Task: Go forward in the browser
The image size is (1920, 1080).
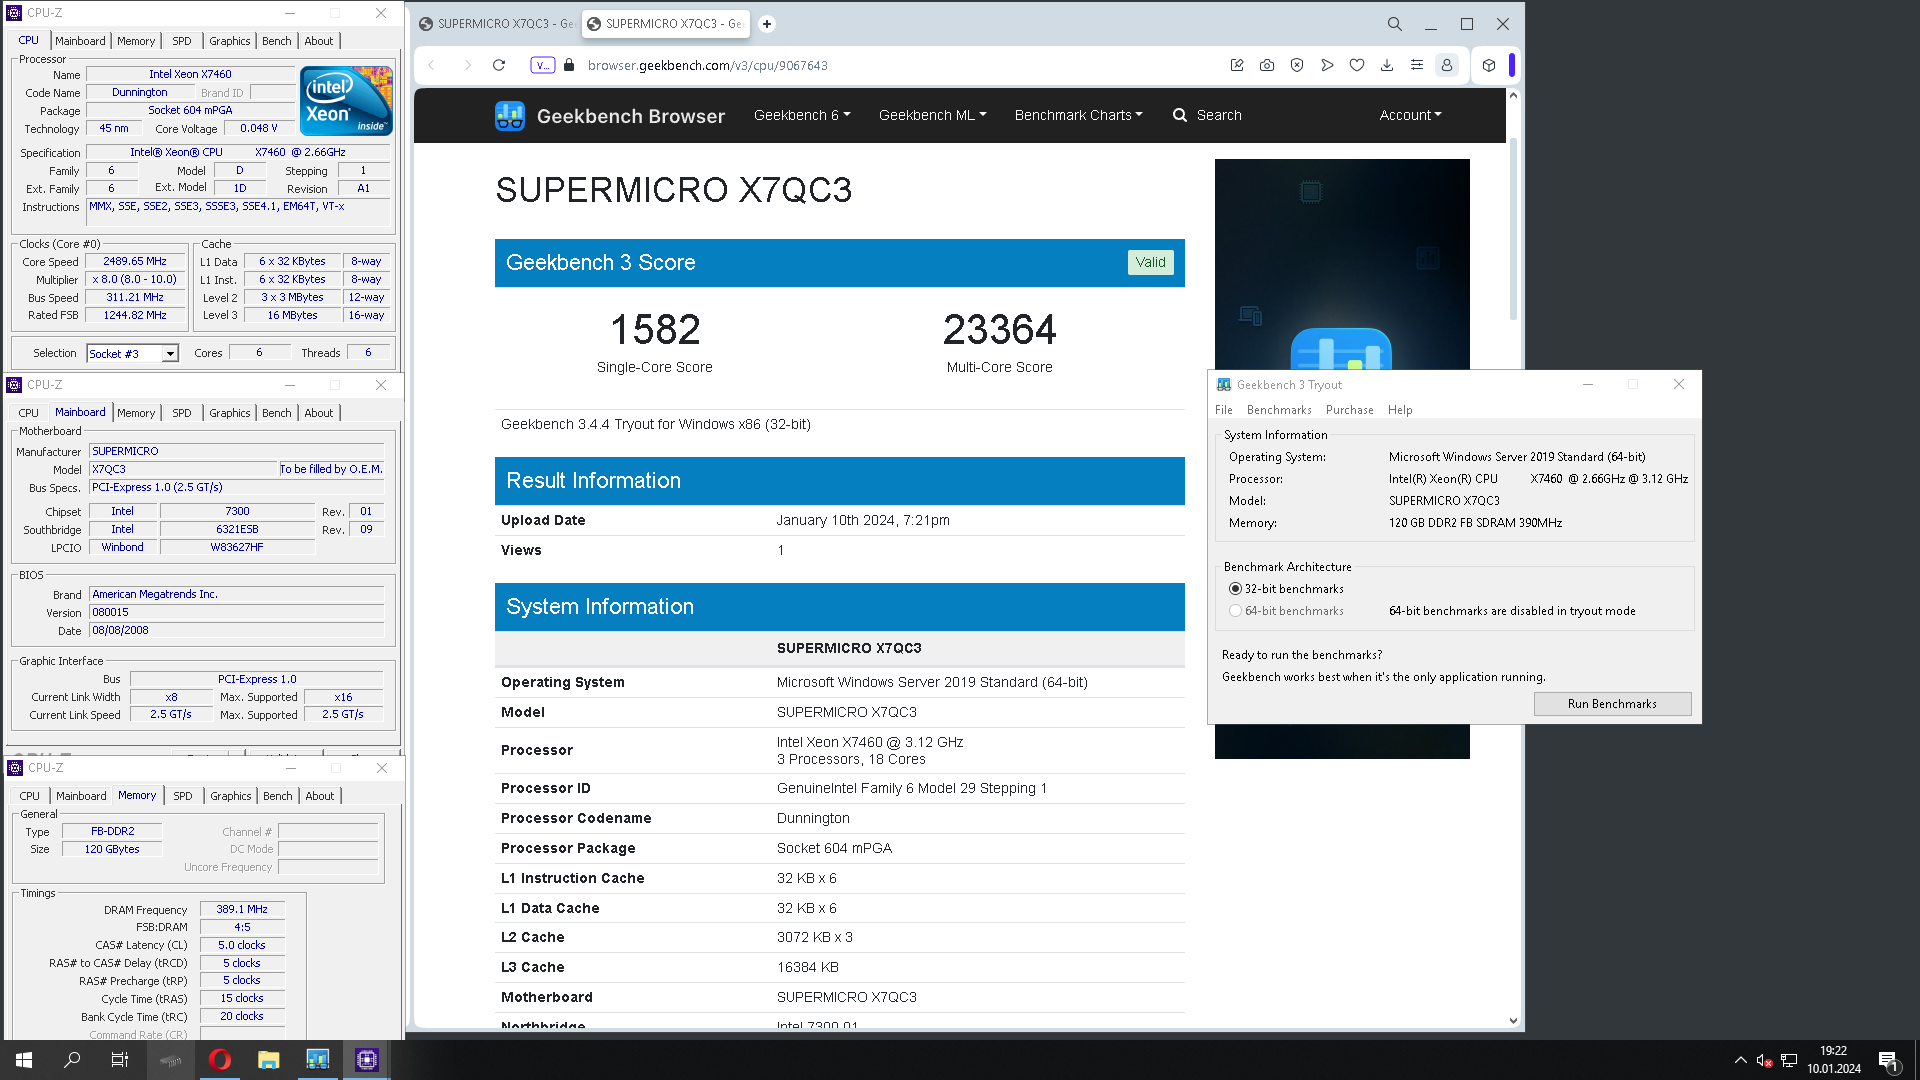Action: pyautogui.click(x=467, y=65)
